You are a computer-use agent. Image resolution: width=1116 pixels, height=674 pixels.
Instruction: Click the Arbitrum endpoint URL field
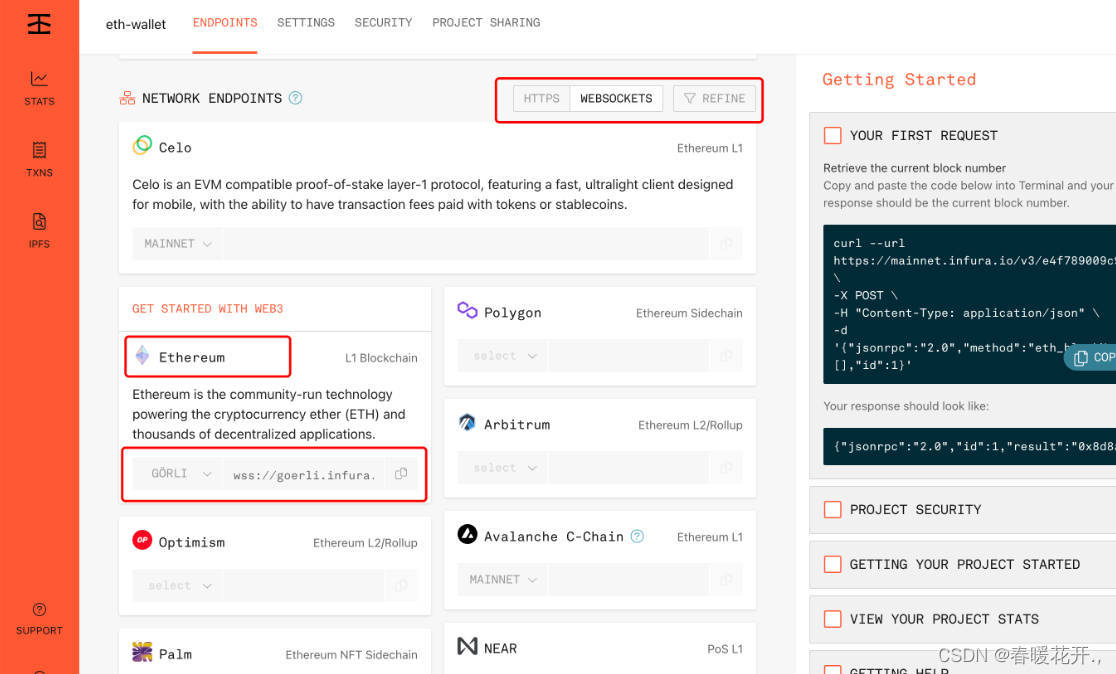pos(629,468)
